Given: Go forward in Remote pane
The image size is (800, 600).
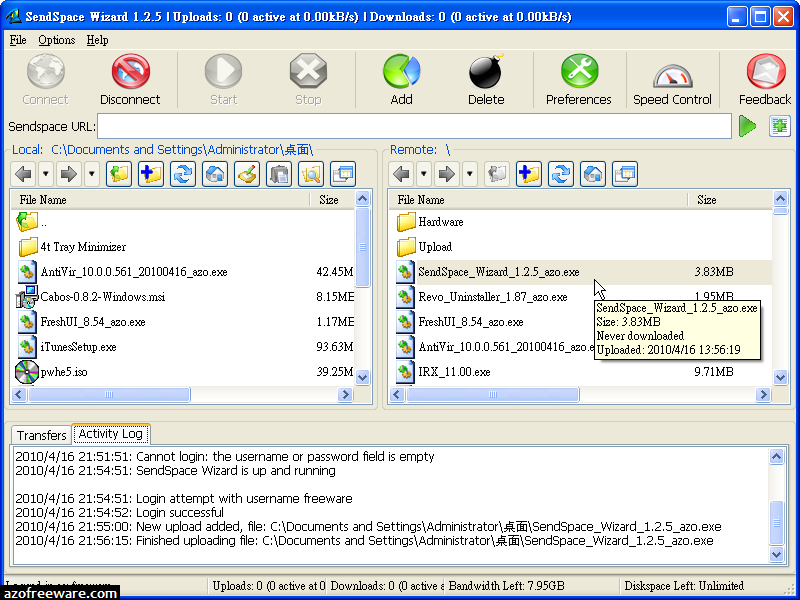Looking at the screenshot, I should (447, 174).
